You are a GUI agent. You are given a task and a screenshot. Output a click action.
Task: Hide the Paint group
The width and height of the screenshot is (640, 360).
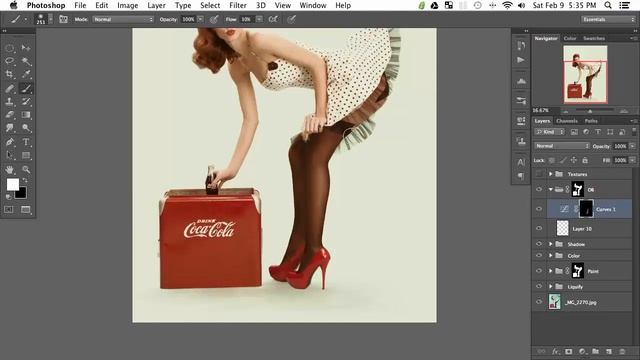click(x=539, y=271)
